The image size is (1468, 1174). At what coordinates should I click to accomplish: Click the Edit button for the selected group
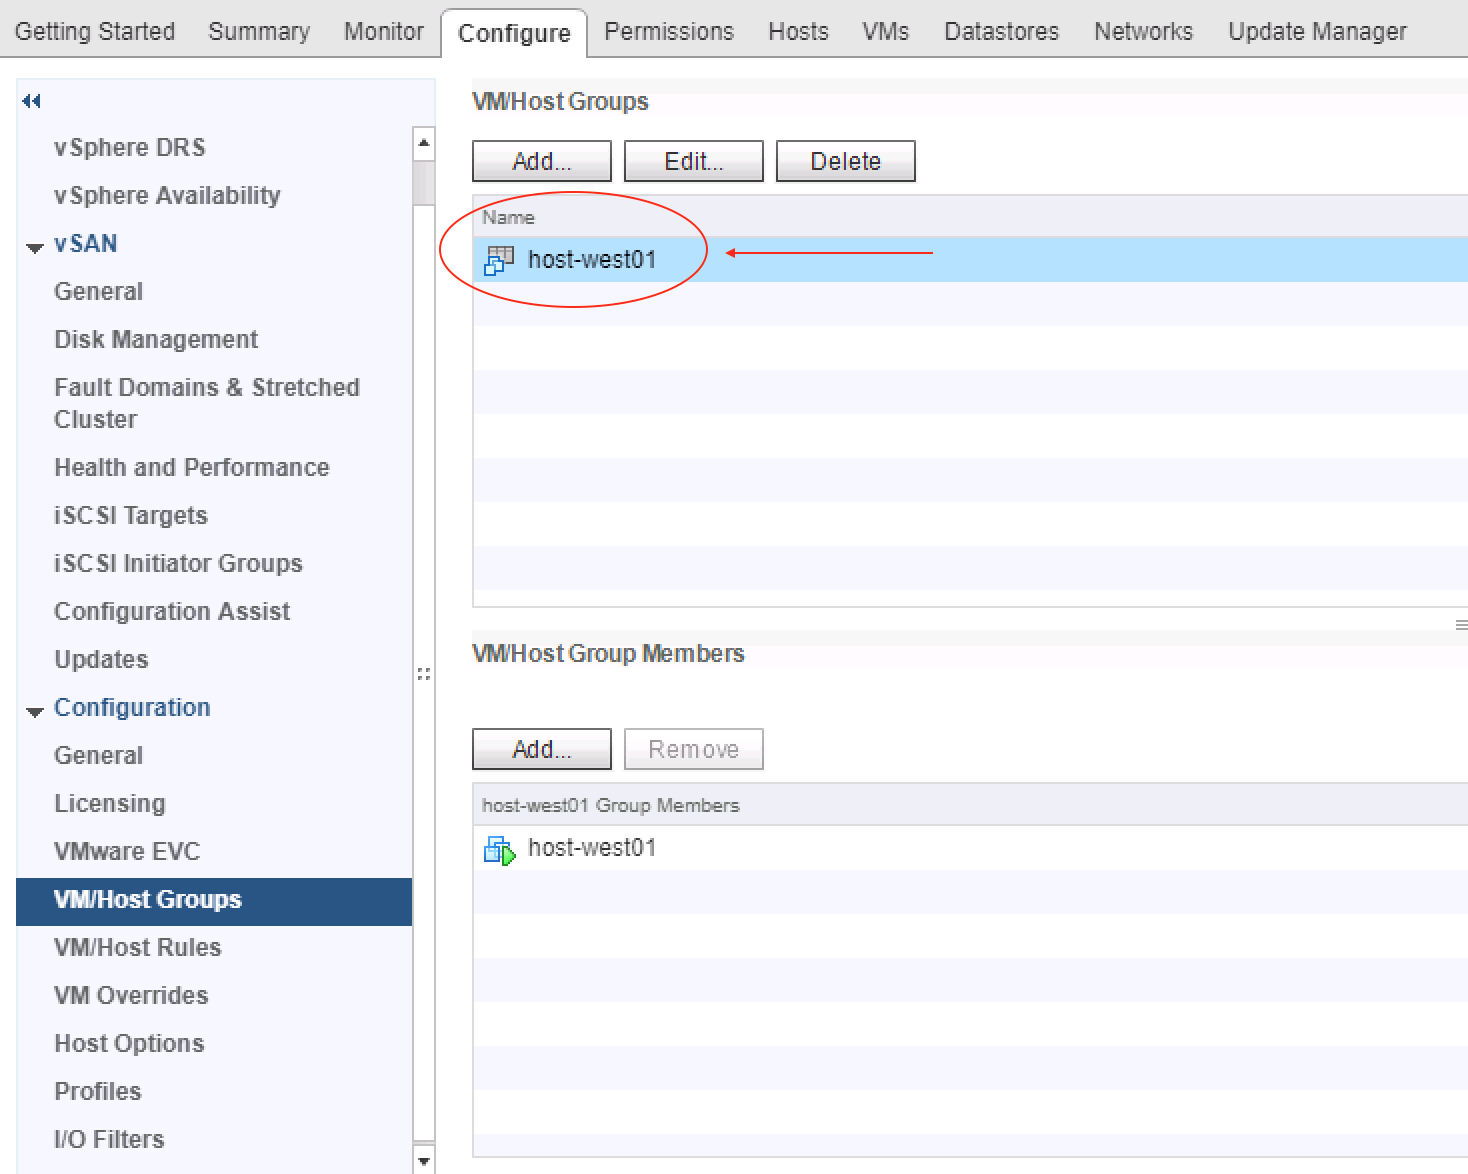coord(693,160)
